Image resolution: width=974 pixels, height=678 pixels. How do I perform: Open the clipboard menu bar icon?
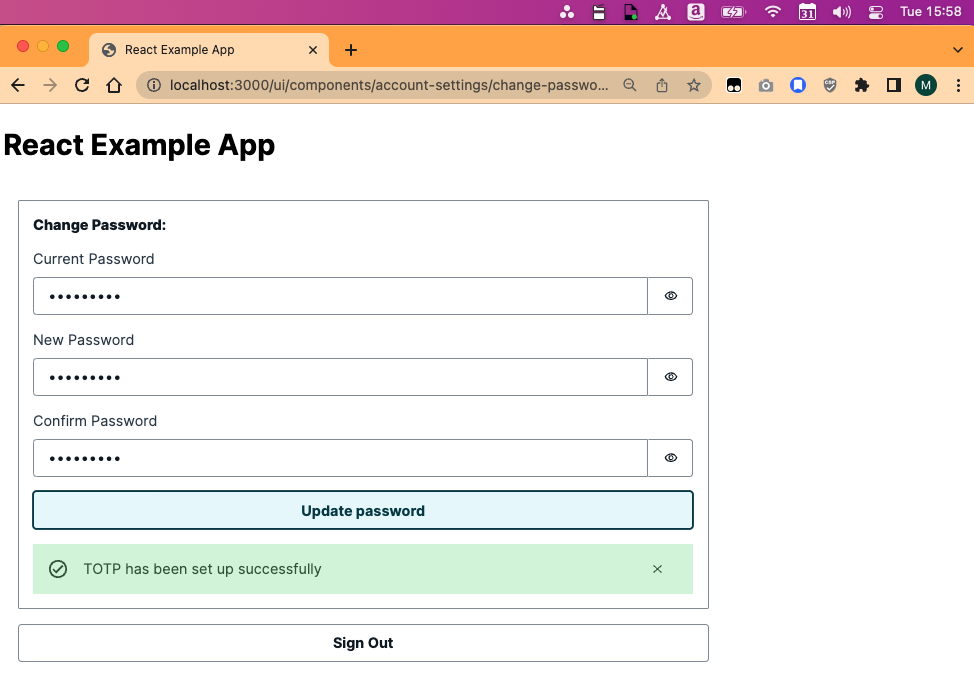point(599,12)
